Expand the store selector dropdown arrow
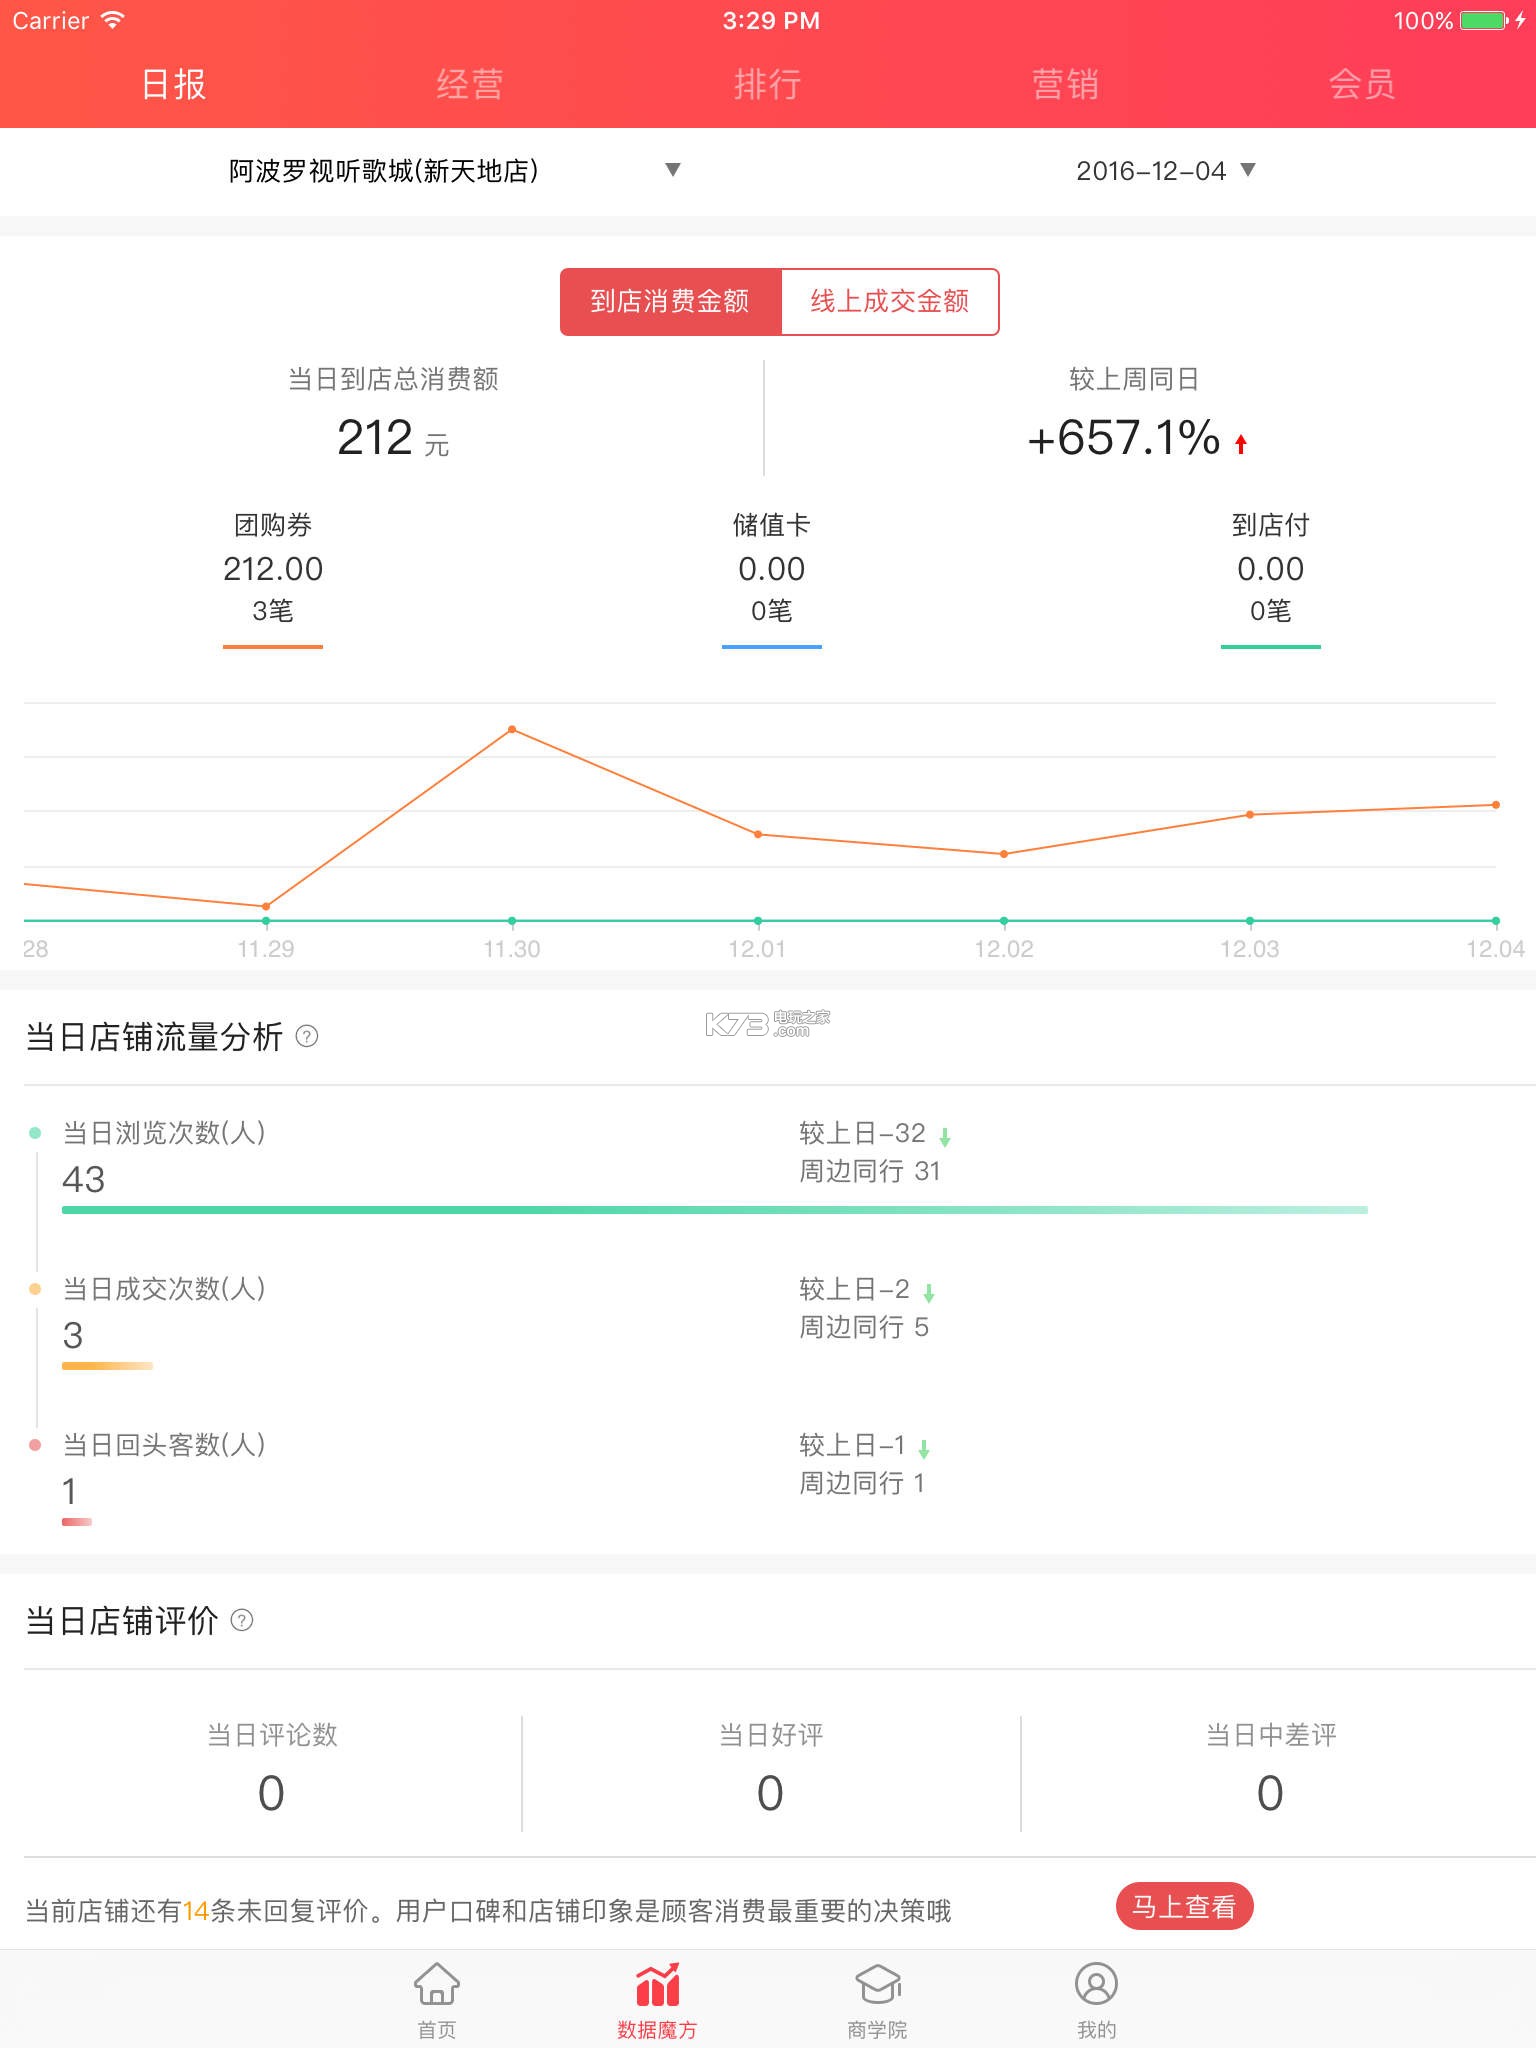 (x=673, y=170)
